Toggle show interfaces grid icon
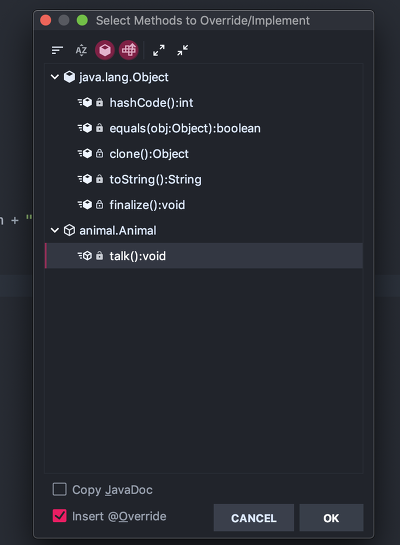The width and height of the screenshot is (400, 545). [129, 50]
